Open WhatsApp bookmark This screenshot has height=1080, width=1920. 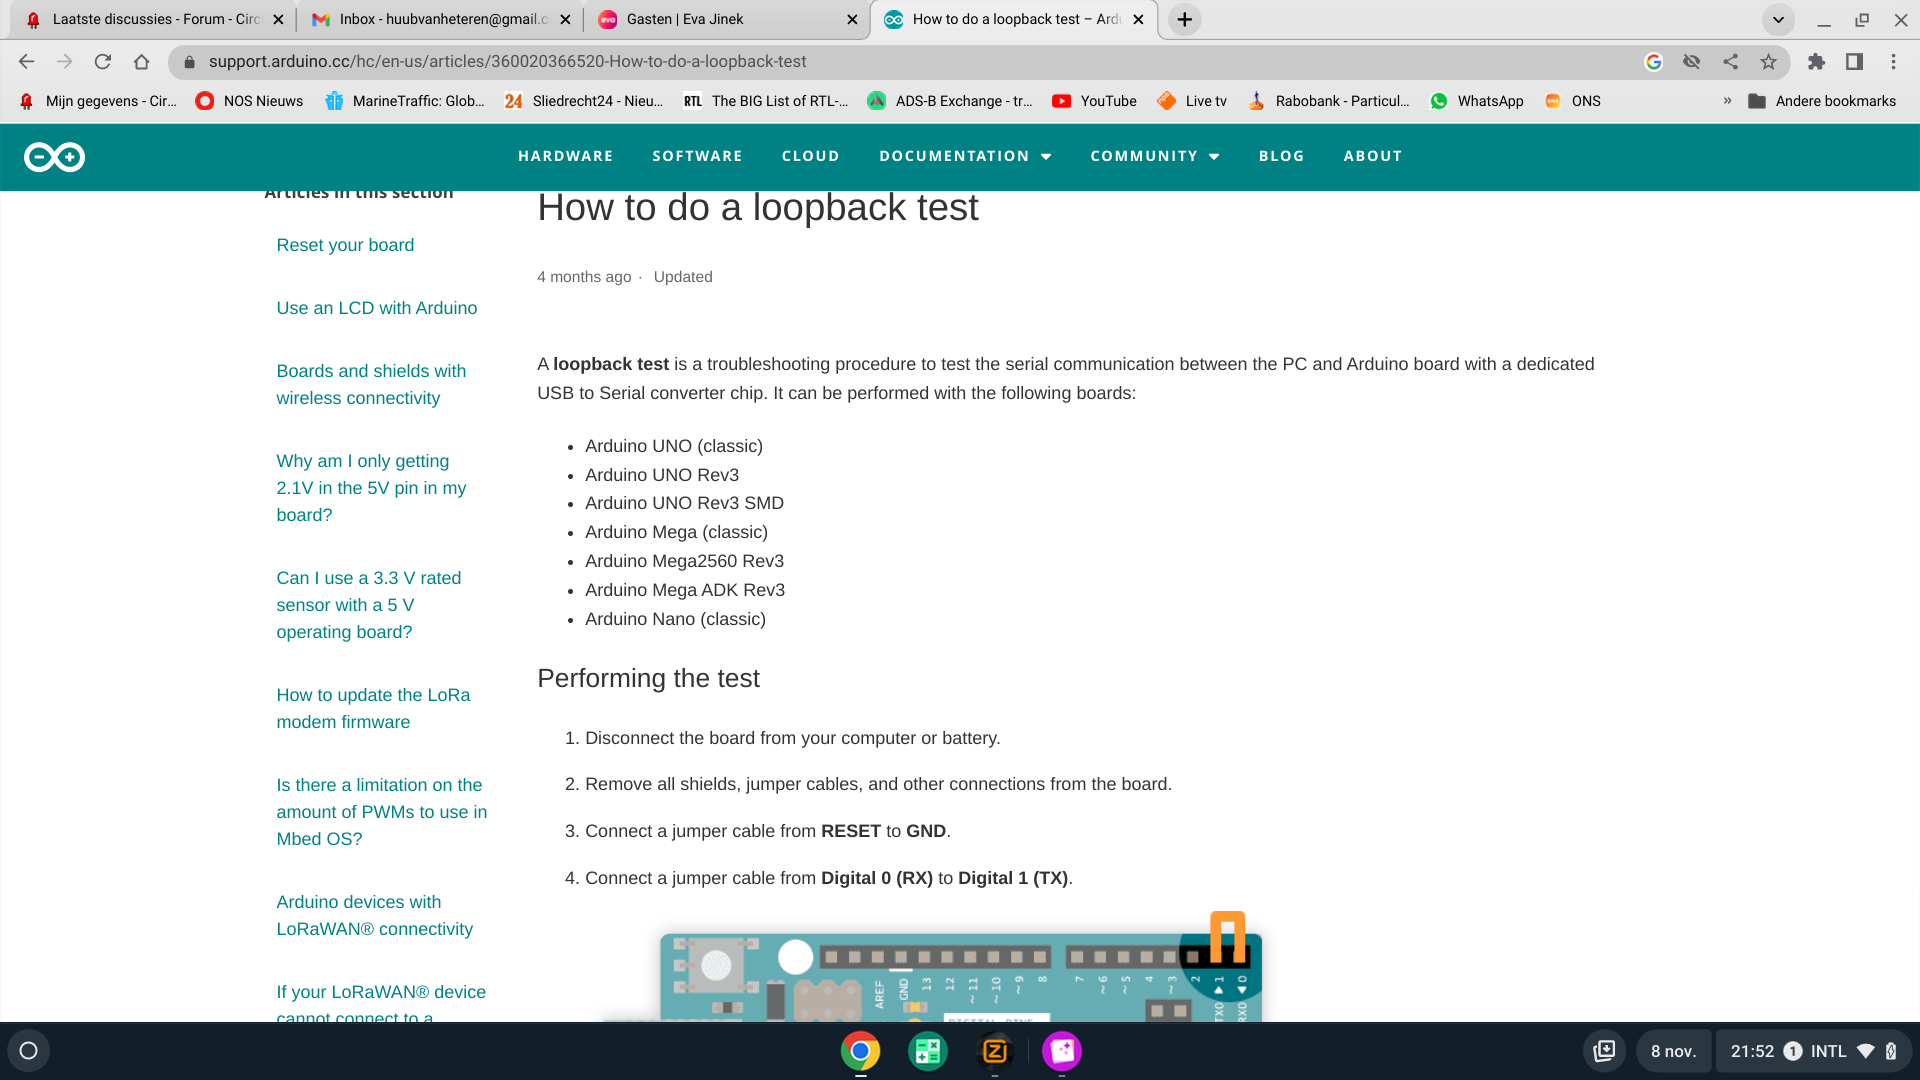pos(1477,101)
